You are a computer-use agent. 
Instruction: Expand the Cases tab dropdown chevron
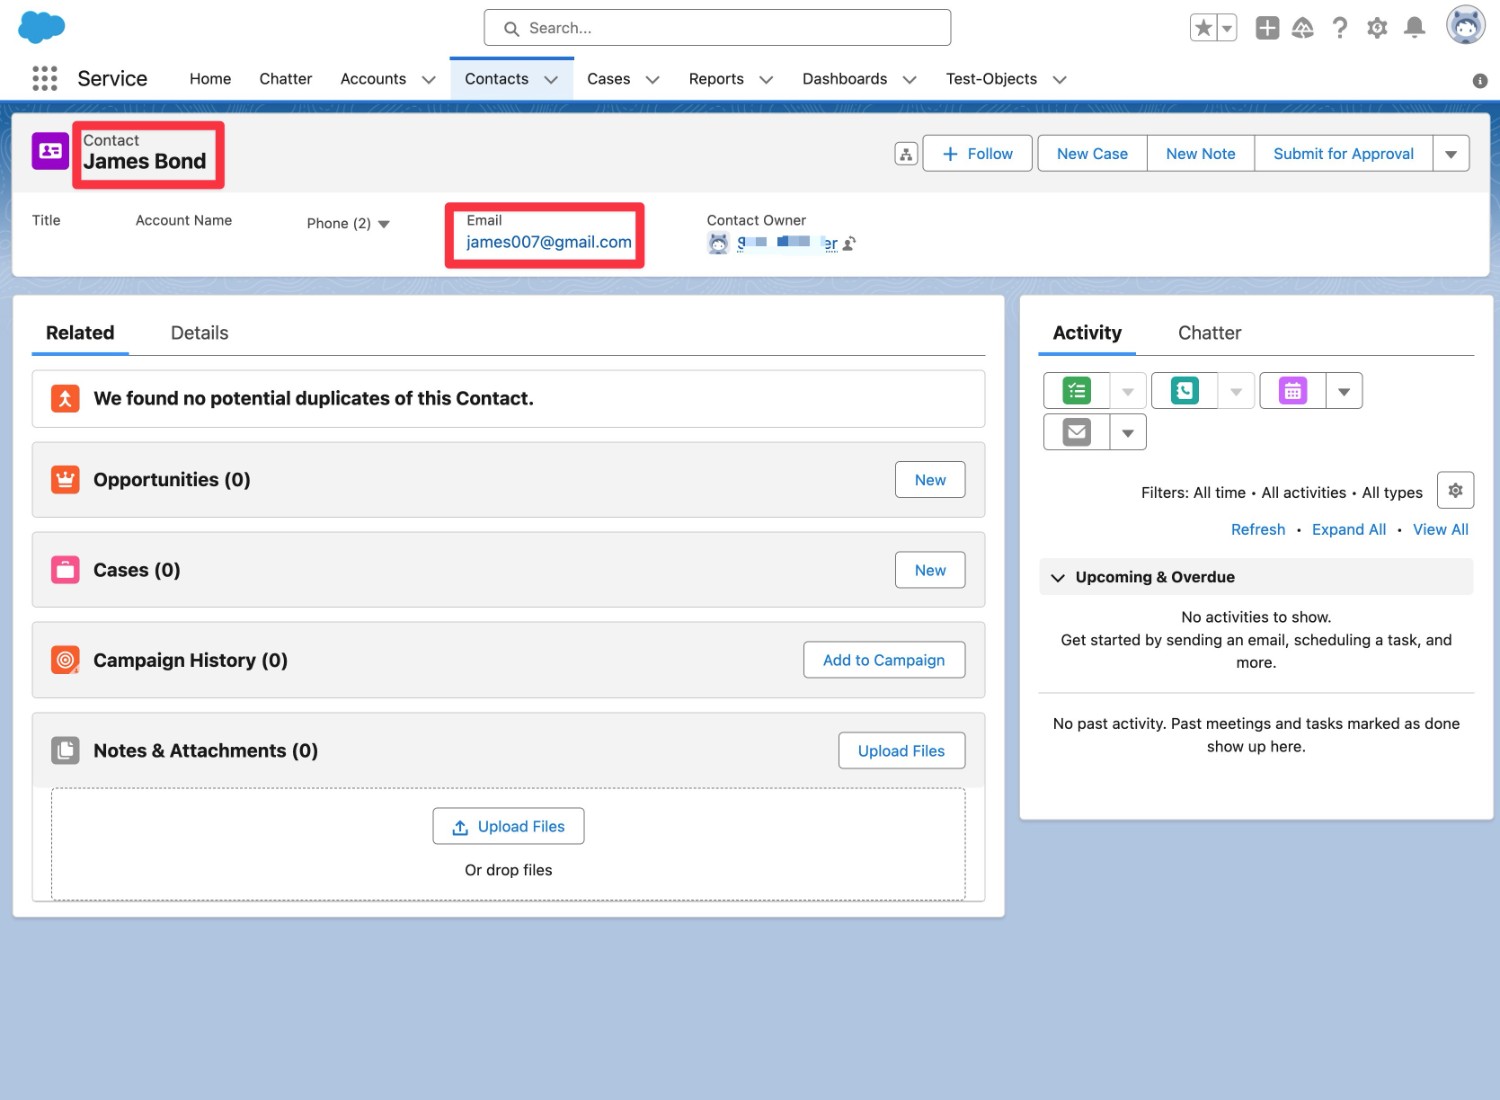tap(653, 80)
